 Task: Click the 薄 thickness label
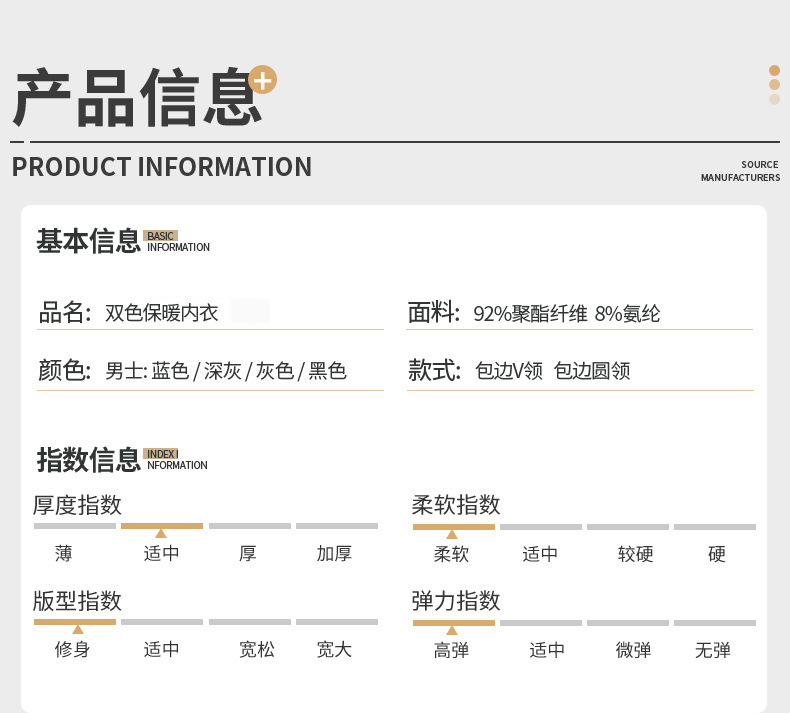point(63,553)
